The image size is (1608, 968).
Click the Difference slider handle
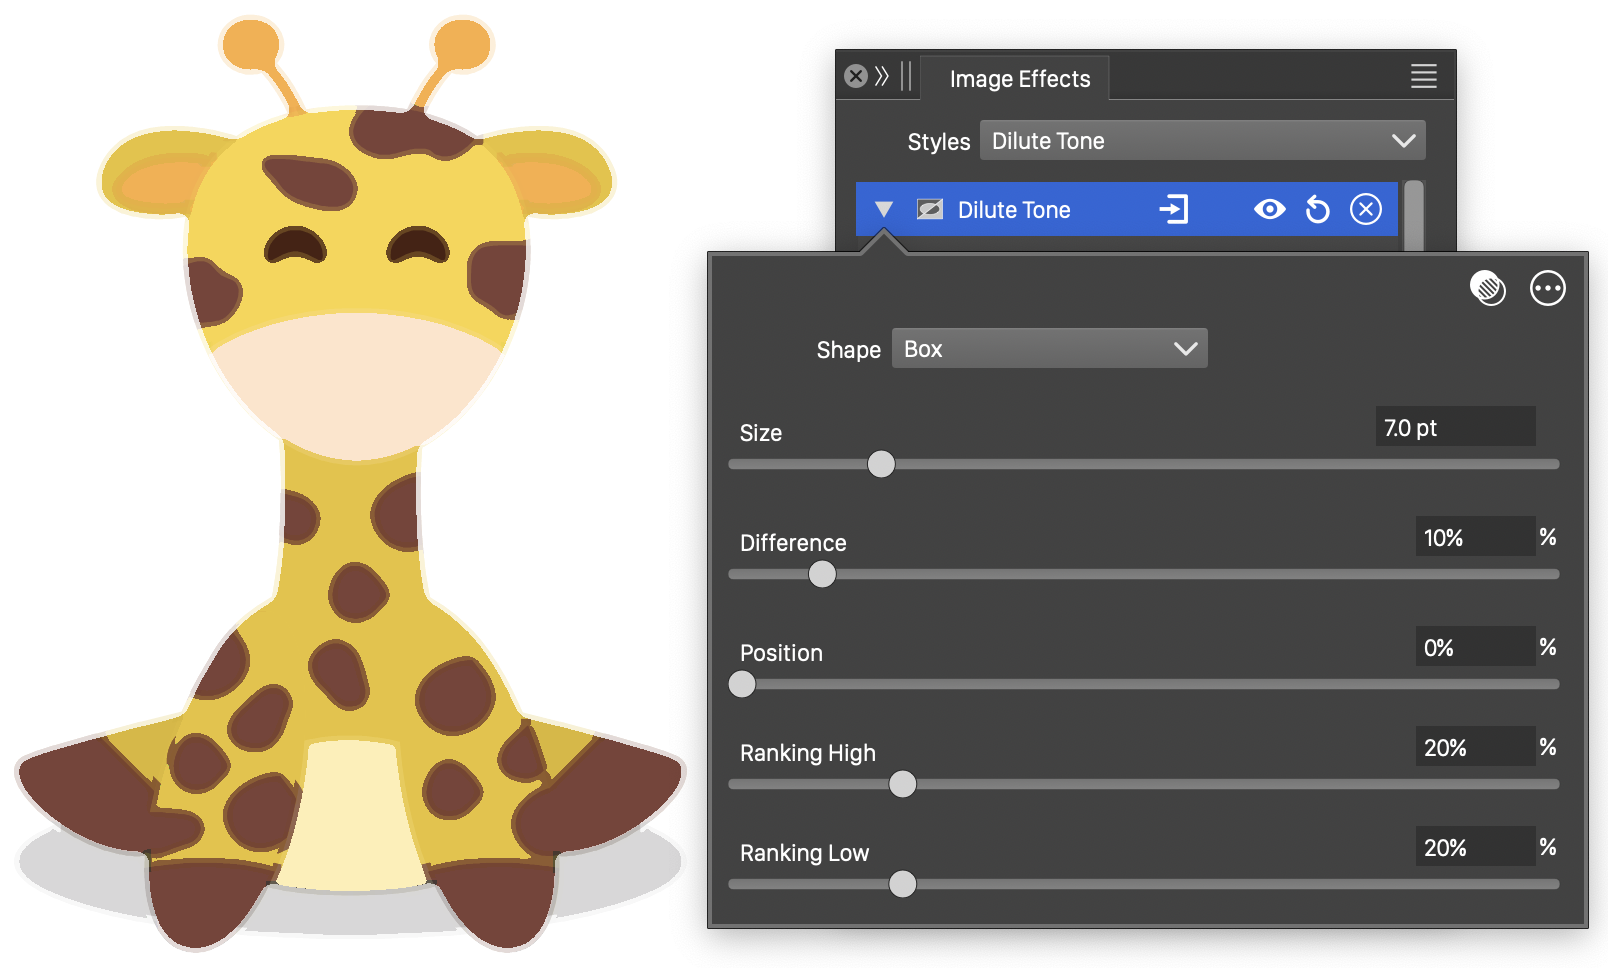pos(822,575)
